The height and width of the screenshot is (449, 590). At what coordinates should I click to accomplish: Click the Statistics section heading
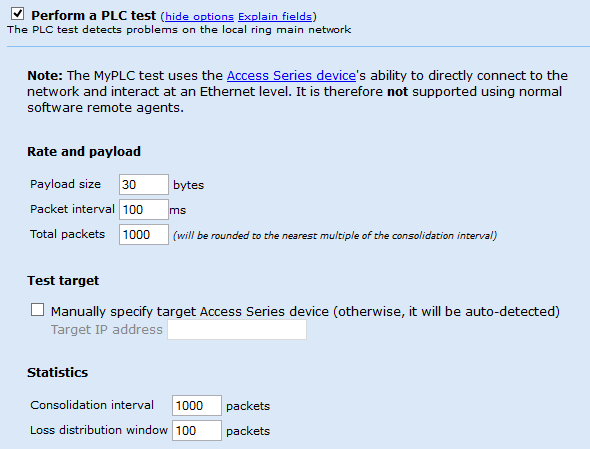[x=58, y=373]
